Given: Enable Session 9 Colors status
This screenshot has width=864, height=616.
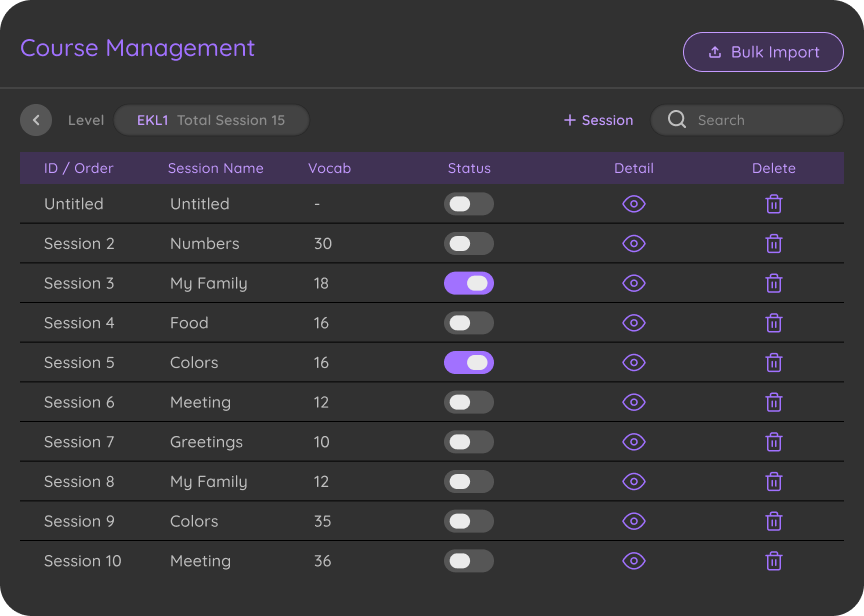Looking at the screenshot, I should tap(469, 521).
